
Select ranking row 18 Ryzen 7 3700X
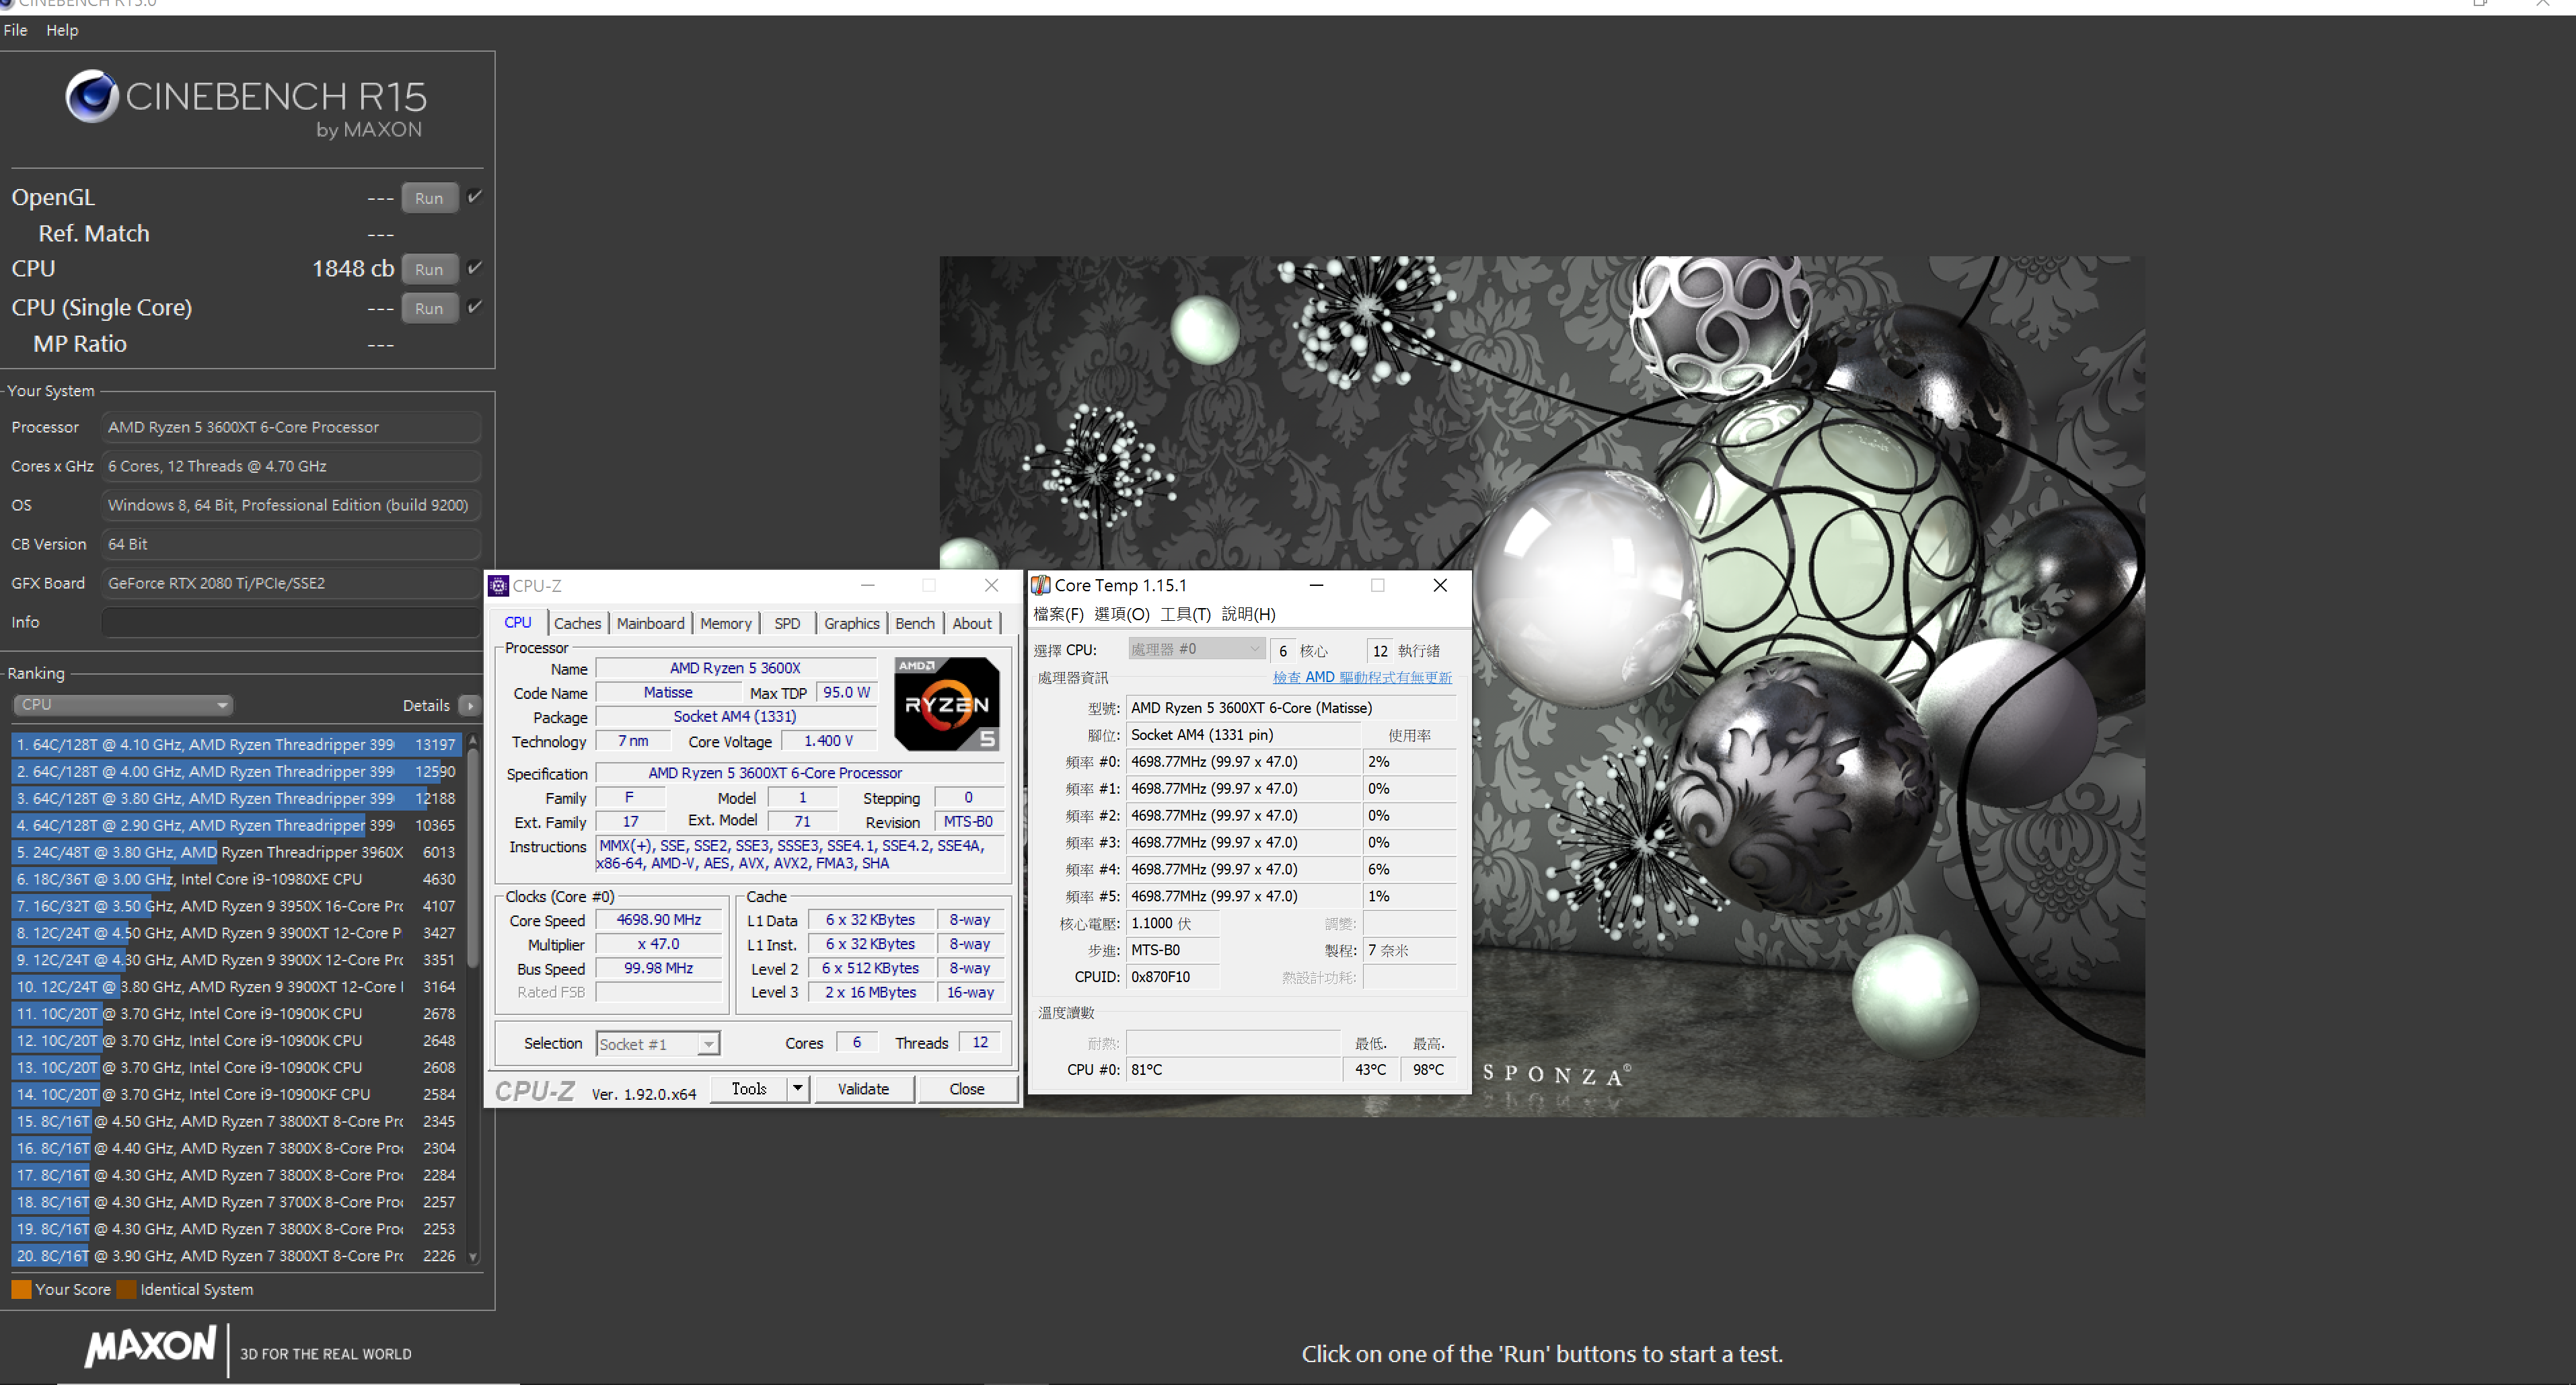coord(236,1202)
